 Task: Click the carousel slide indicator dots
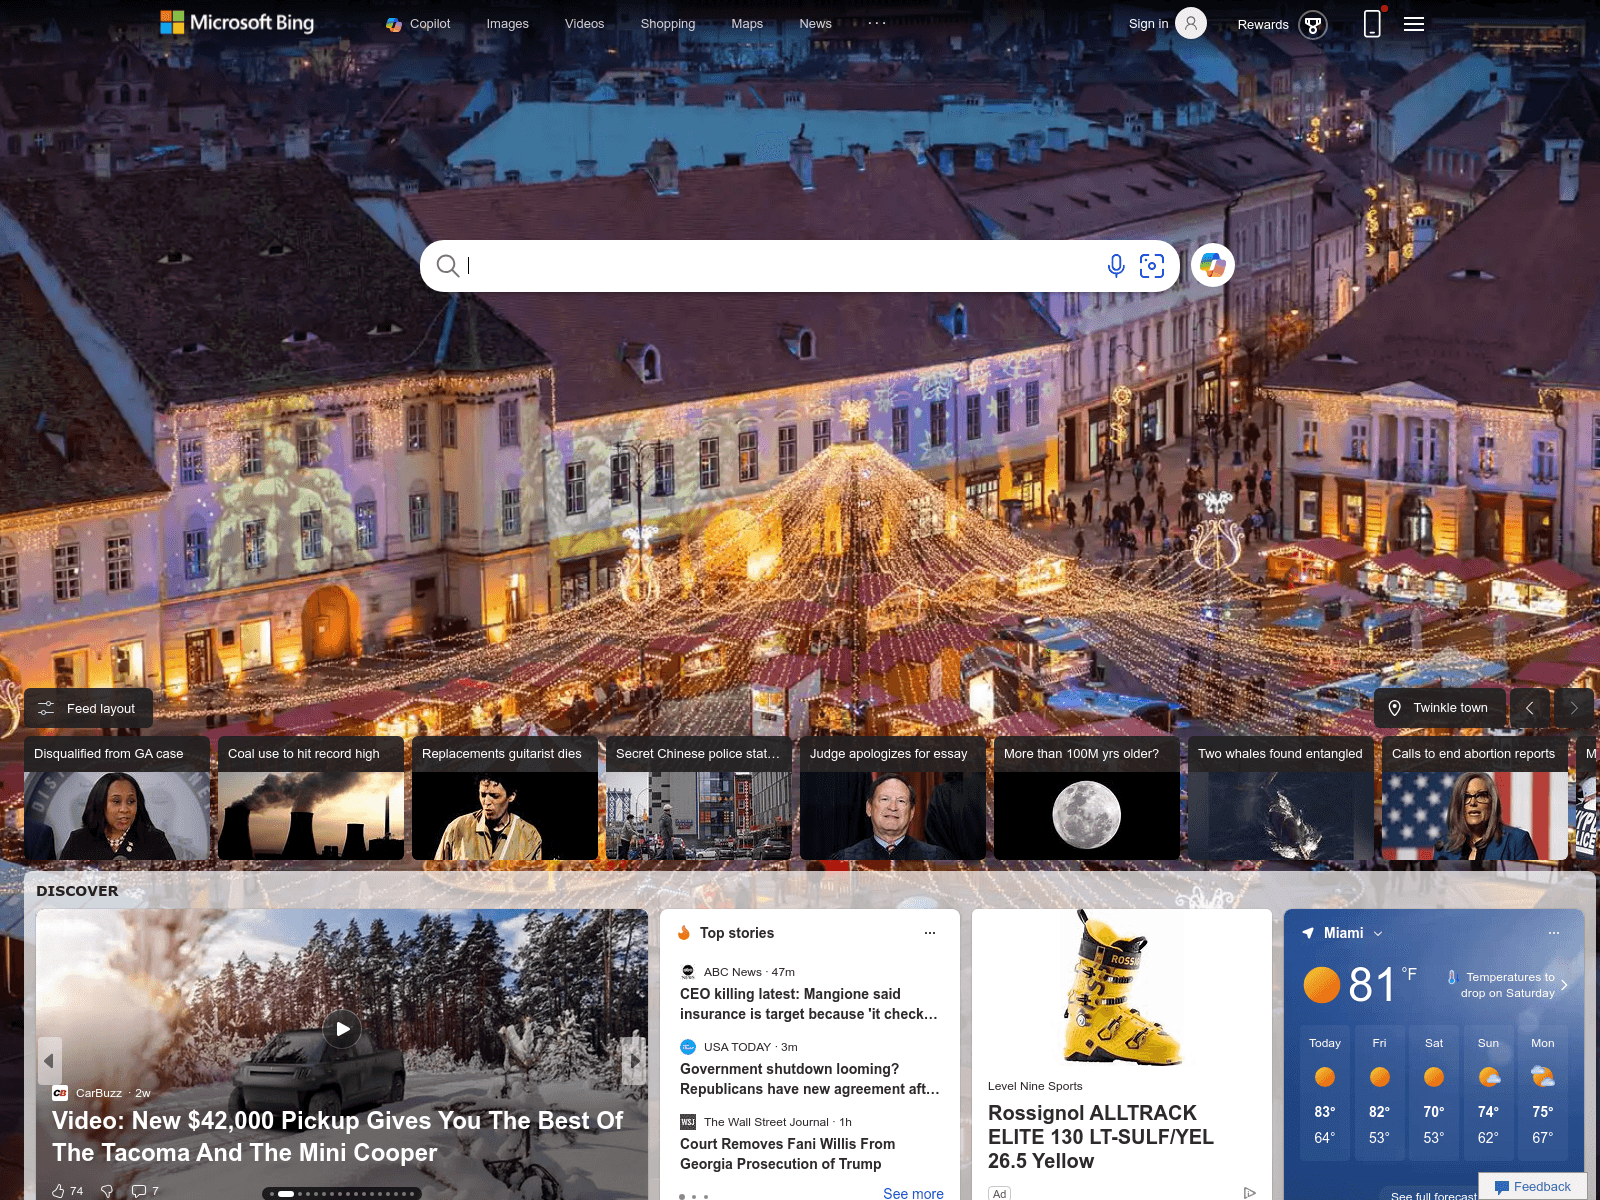[342, 1193]
